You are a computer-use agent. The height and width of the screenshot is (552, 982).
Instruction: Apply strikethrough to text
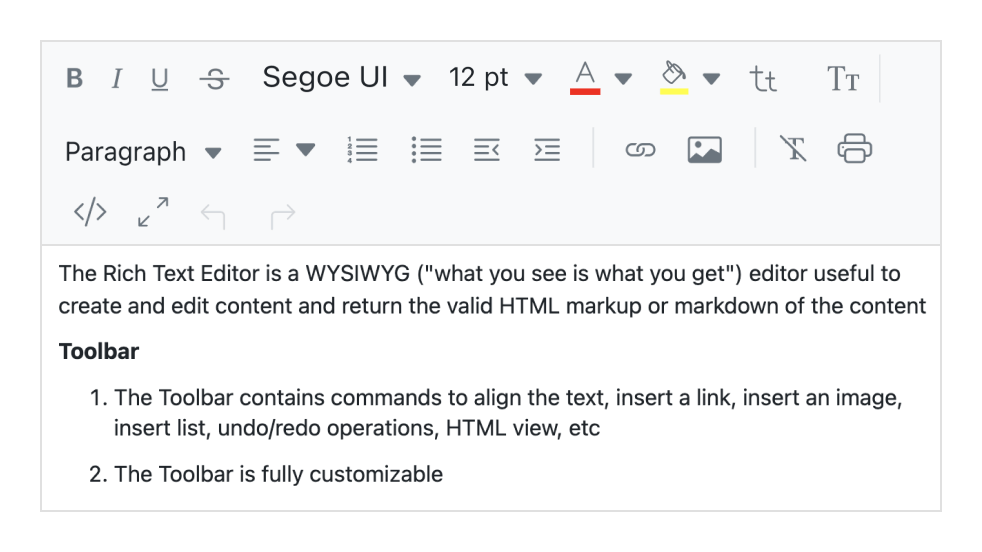coord(213,79)
